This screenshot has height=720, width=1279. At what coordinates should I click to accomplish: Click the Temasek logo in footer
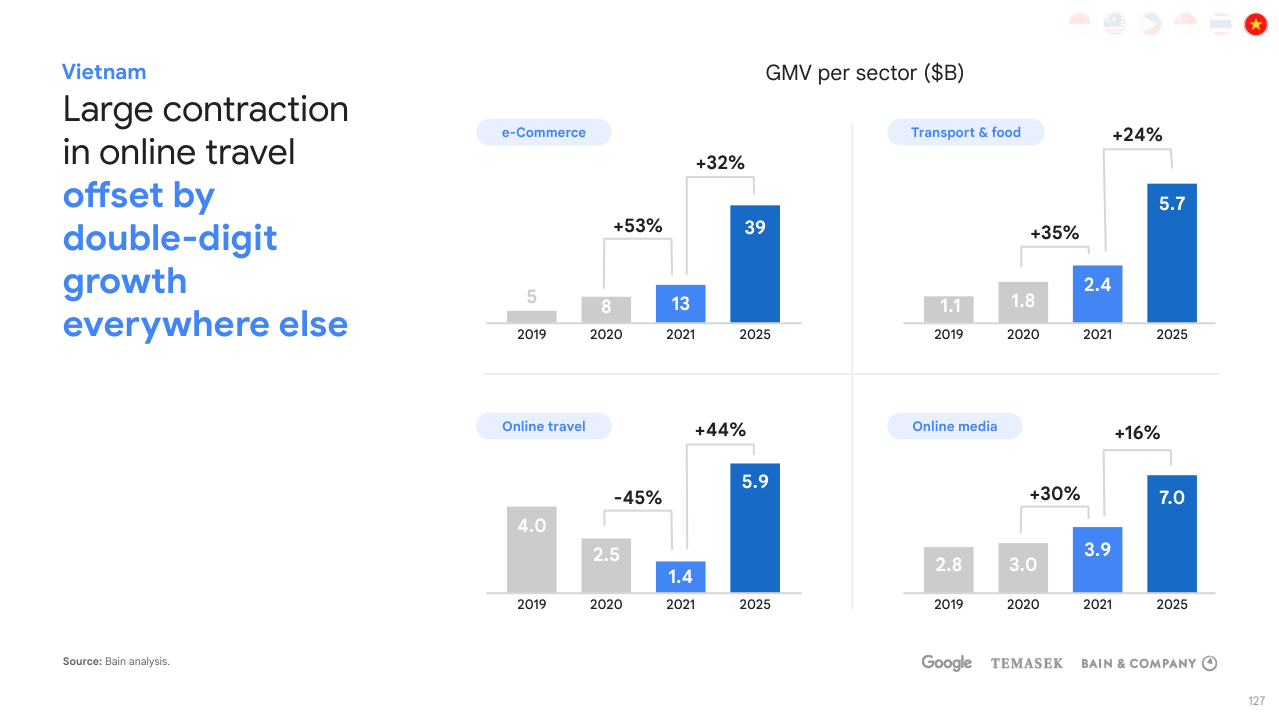[x=1026, y=663]
